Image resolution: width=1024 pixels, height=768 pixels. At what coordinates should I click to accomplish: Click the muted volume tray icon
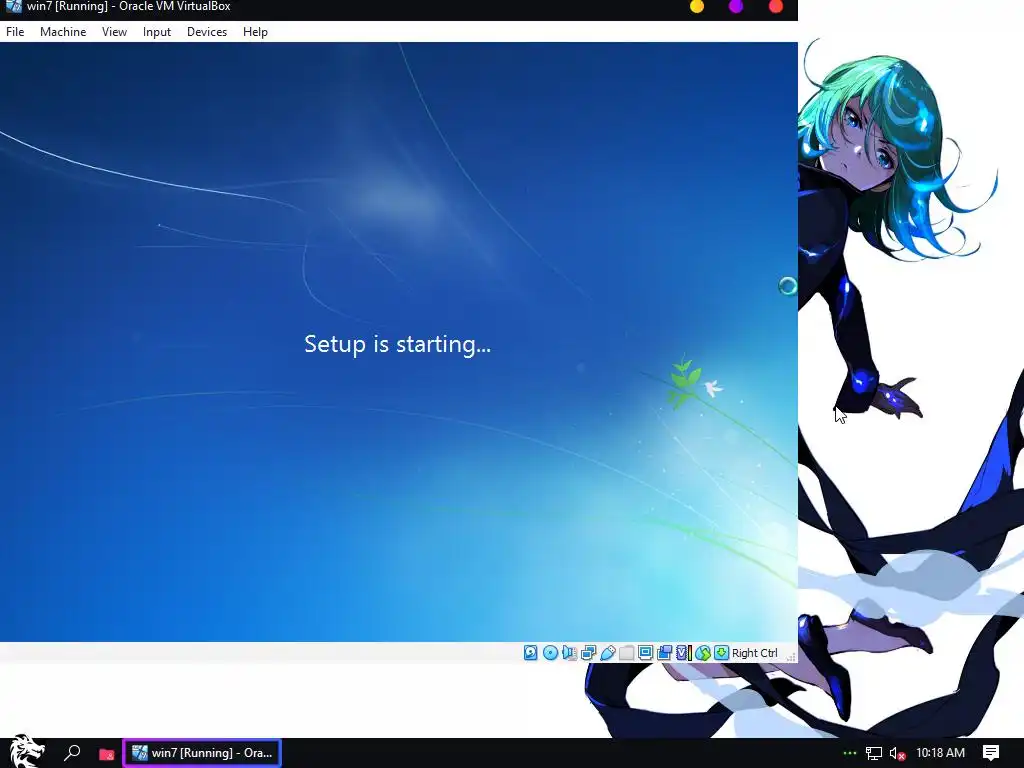pos(897,754)
